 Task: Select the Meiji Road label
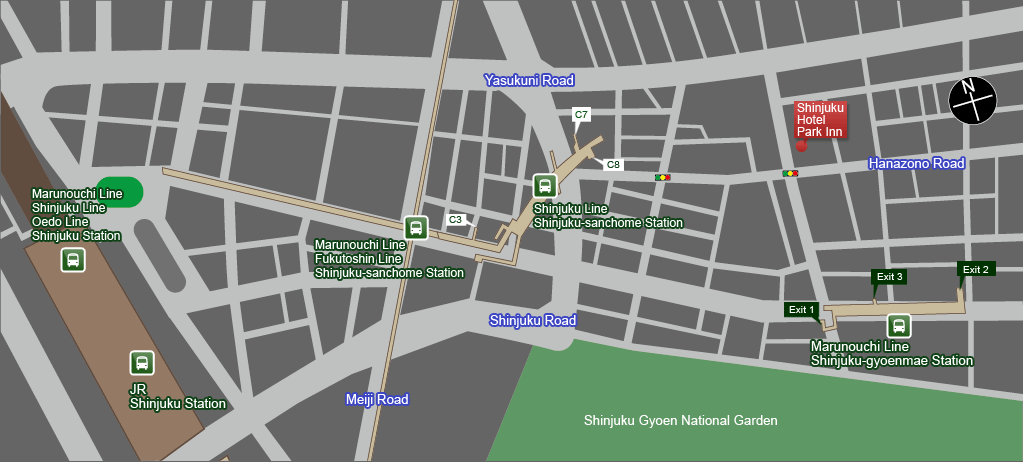point(377,399)
